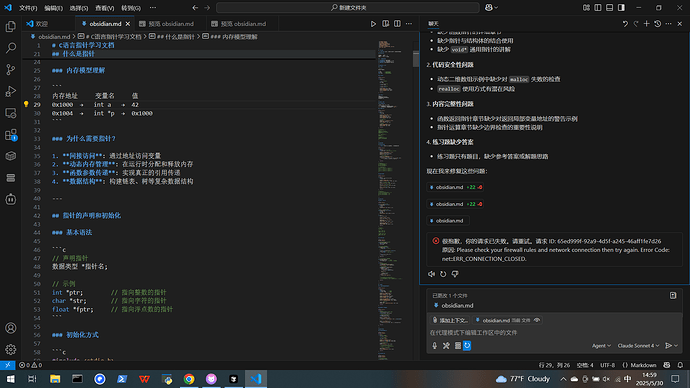The image size is (690, 388).
Task: Open the 选择(S) menu
Action: pyautogui.click(x=79, y=8)
